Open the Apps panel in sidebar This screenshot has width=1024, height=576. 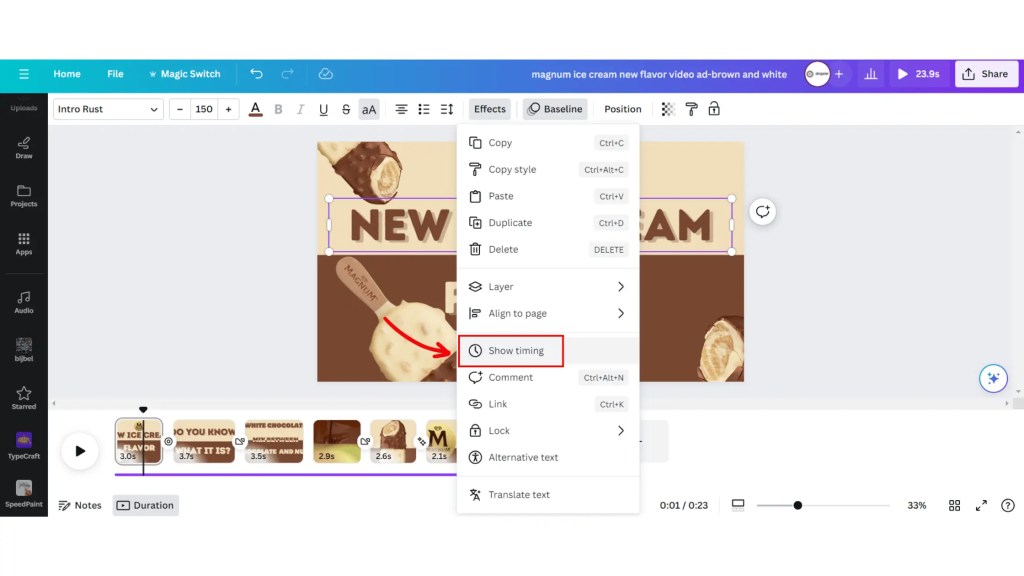coord(24,243)
